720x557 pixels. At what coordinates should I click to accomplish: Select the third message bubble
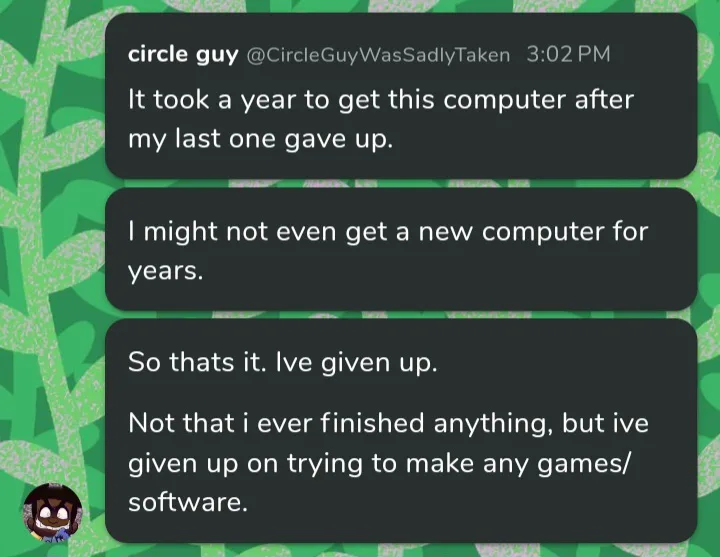[x=400, y=431]
